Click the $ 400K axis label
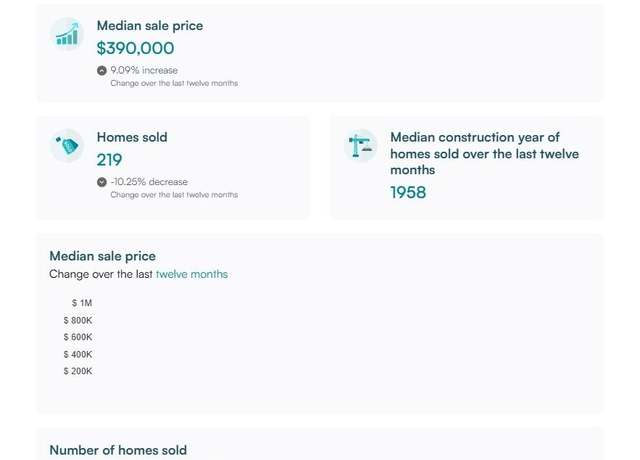This screenshot has height=460, width=640. coord(78,354)
